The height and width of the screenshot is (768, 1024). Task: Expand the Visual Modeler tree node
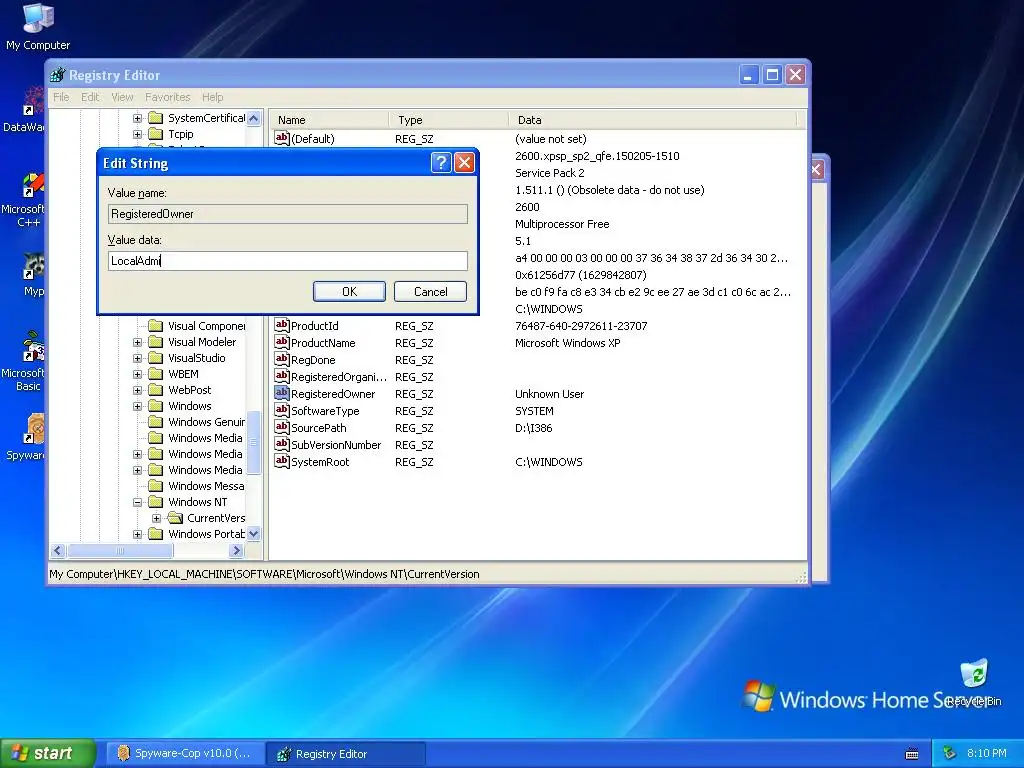click(137, 342)
